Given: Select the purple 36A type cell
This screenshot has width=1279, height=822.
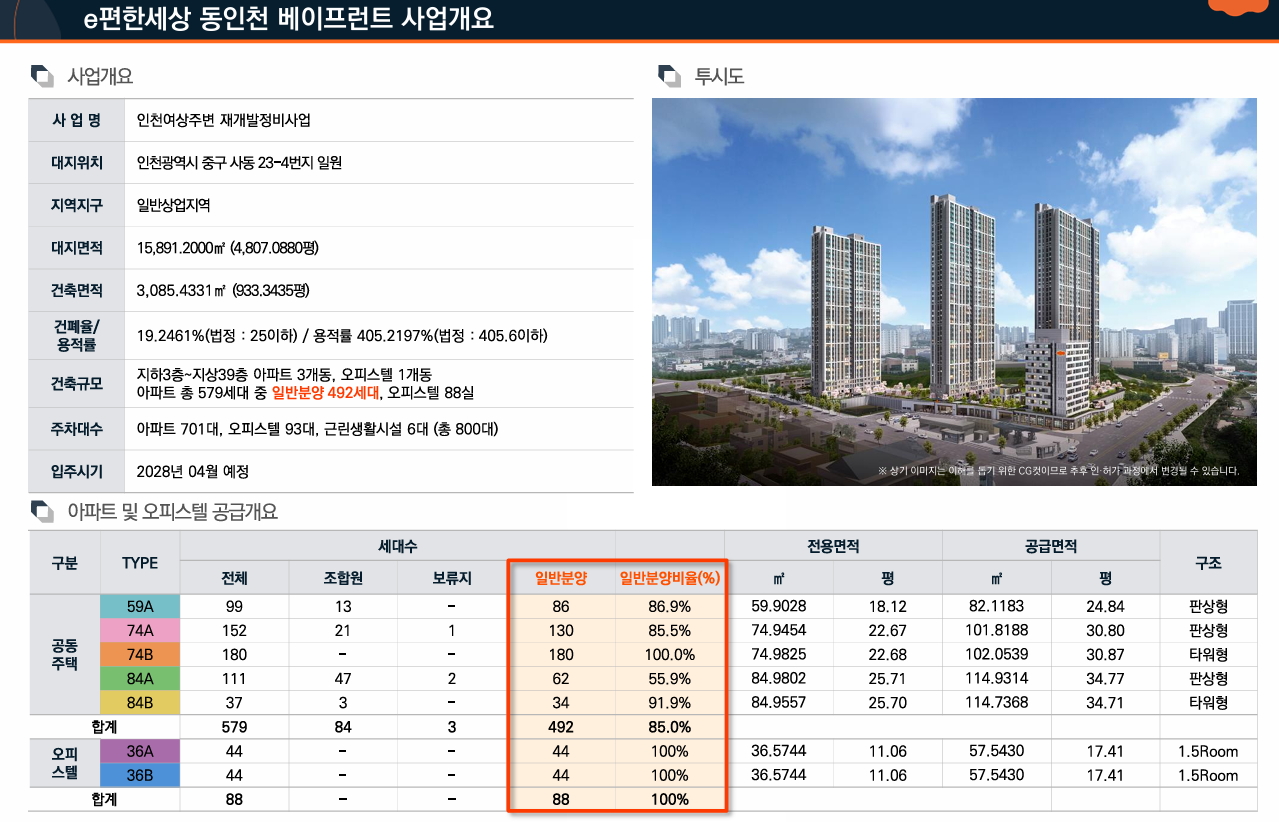Looking at the screenshot, I should tap(140, 752).
